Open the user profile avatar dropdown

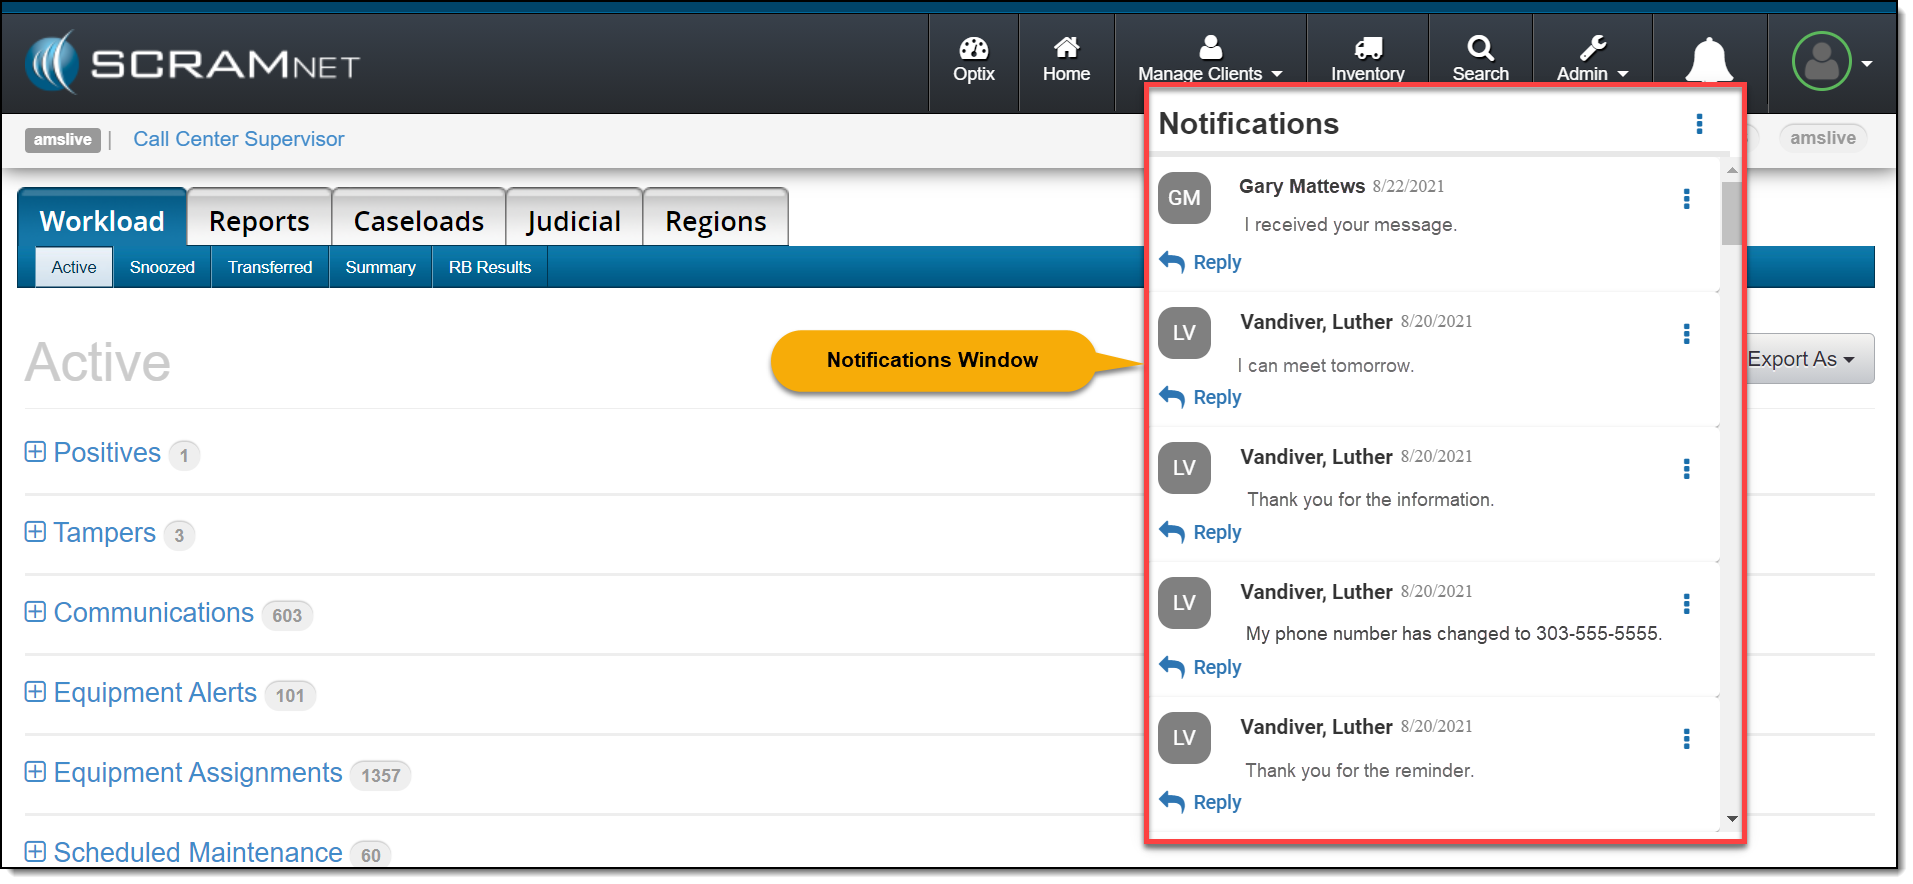point(1832,62)
